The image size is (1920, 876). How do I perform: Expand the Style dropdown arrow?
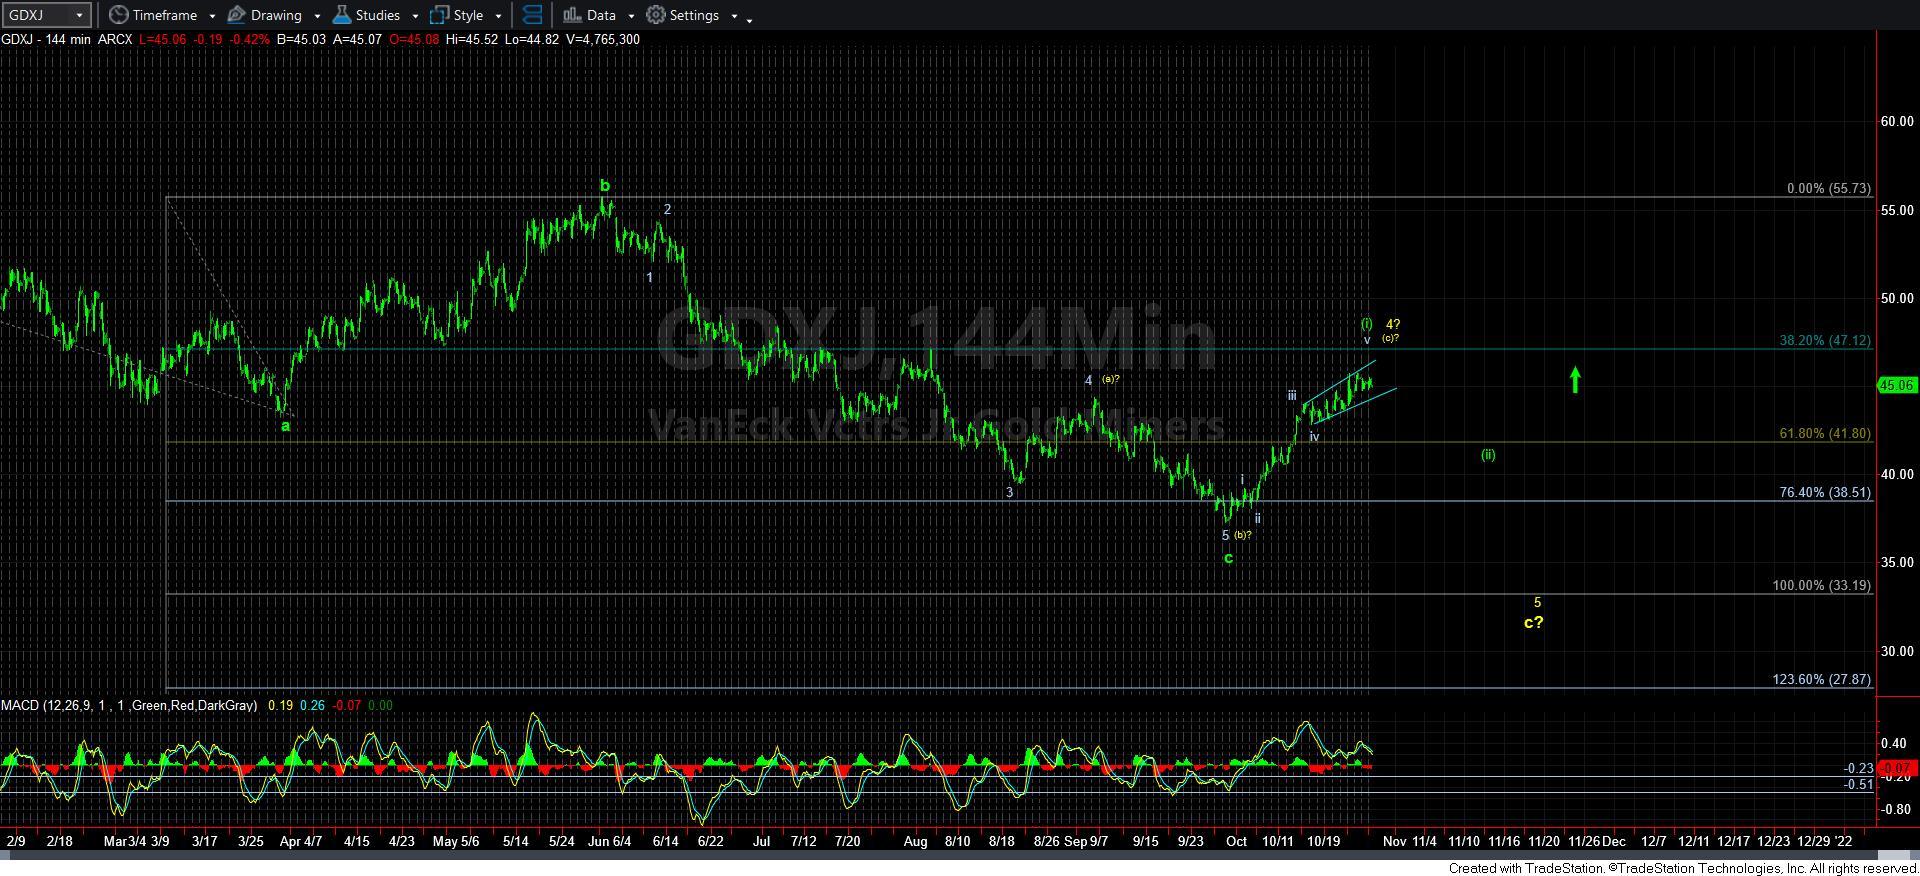pos(498,16)
